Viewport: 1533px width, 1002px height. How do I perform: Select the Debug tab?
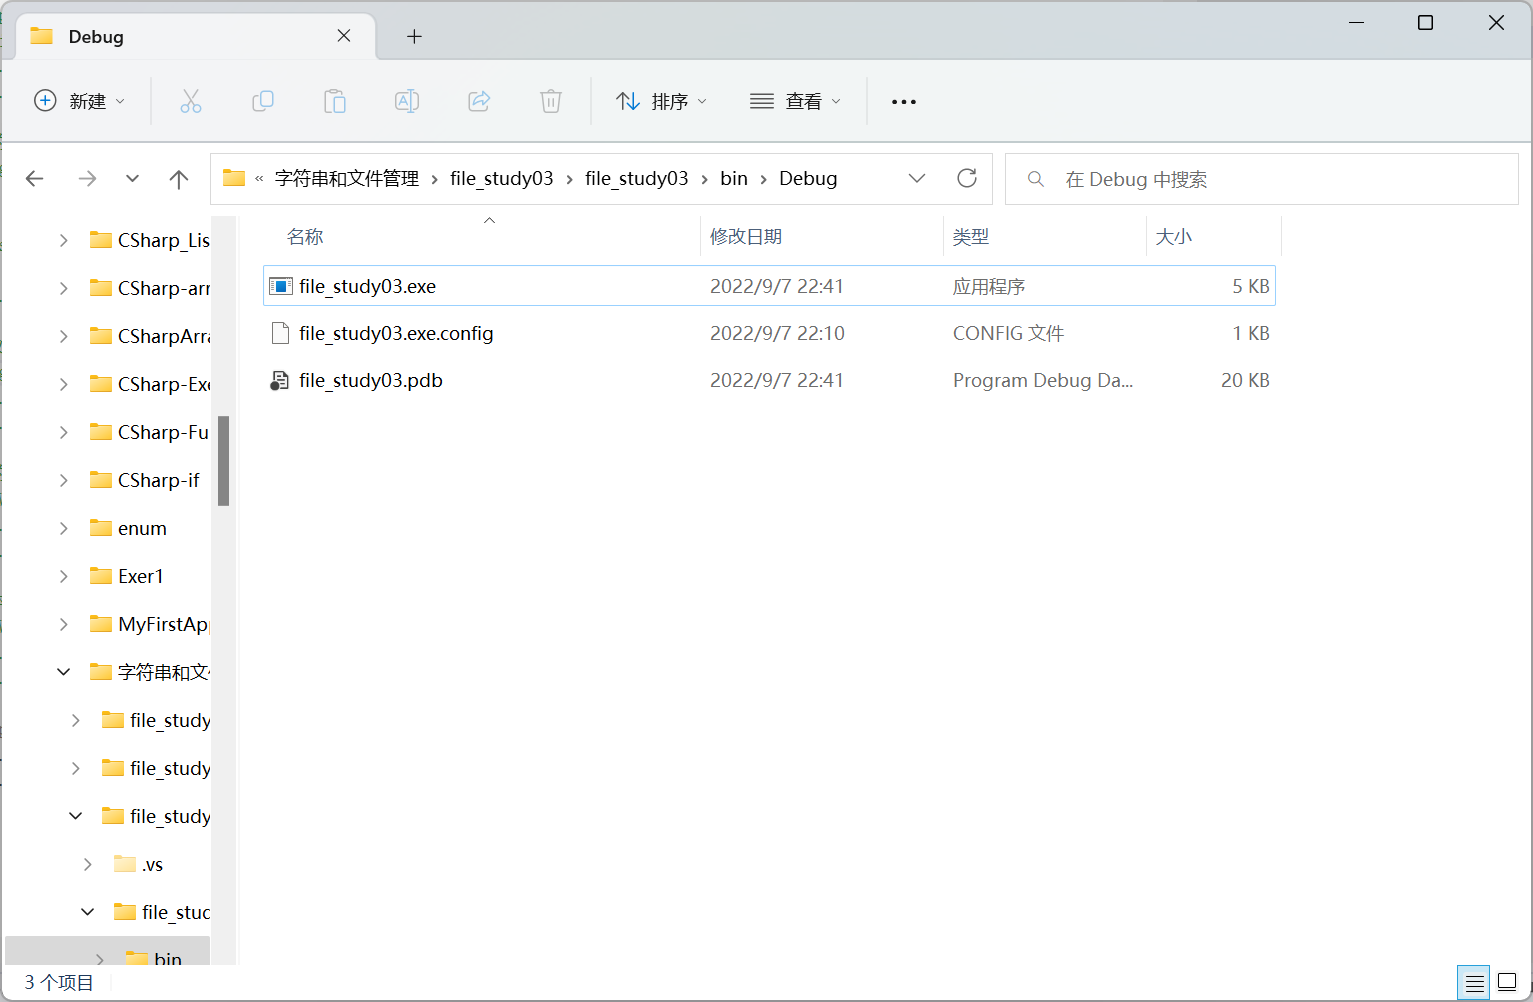point(196,37)
